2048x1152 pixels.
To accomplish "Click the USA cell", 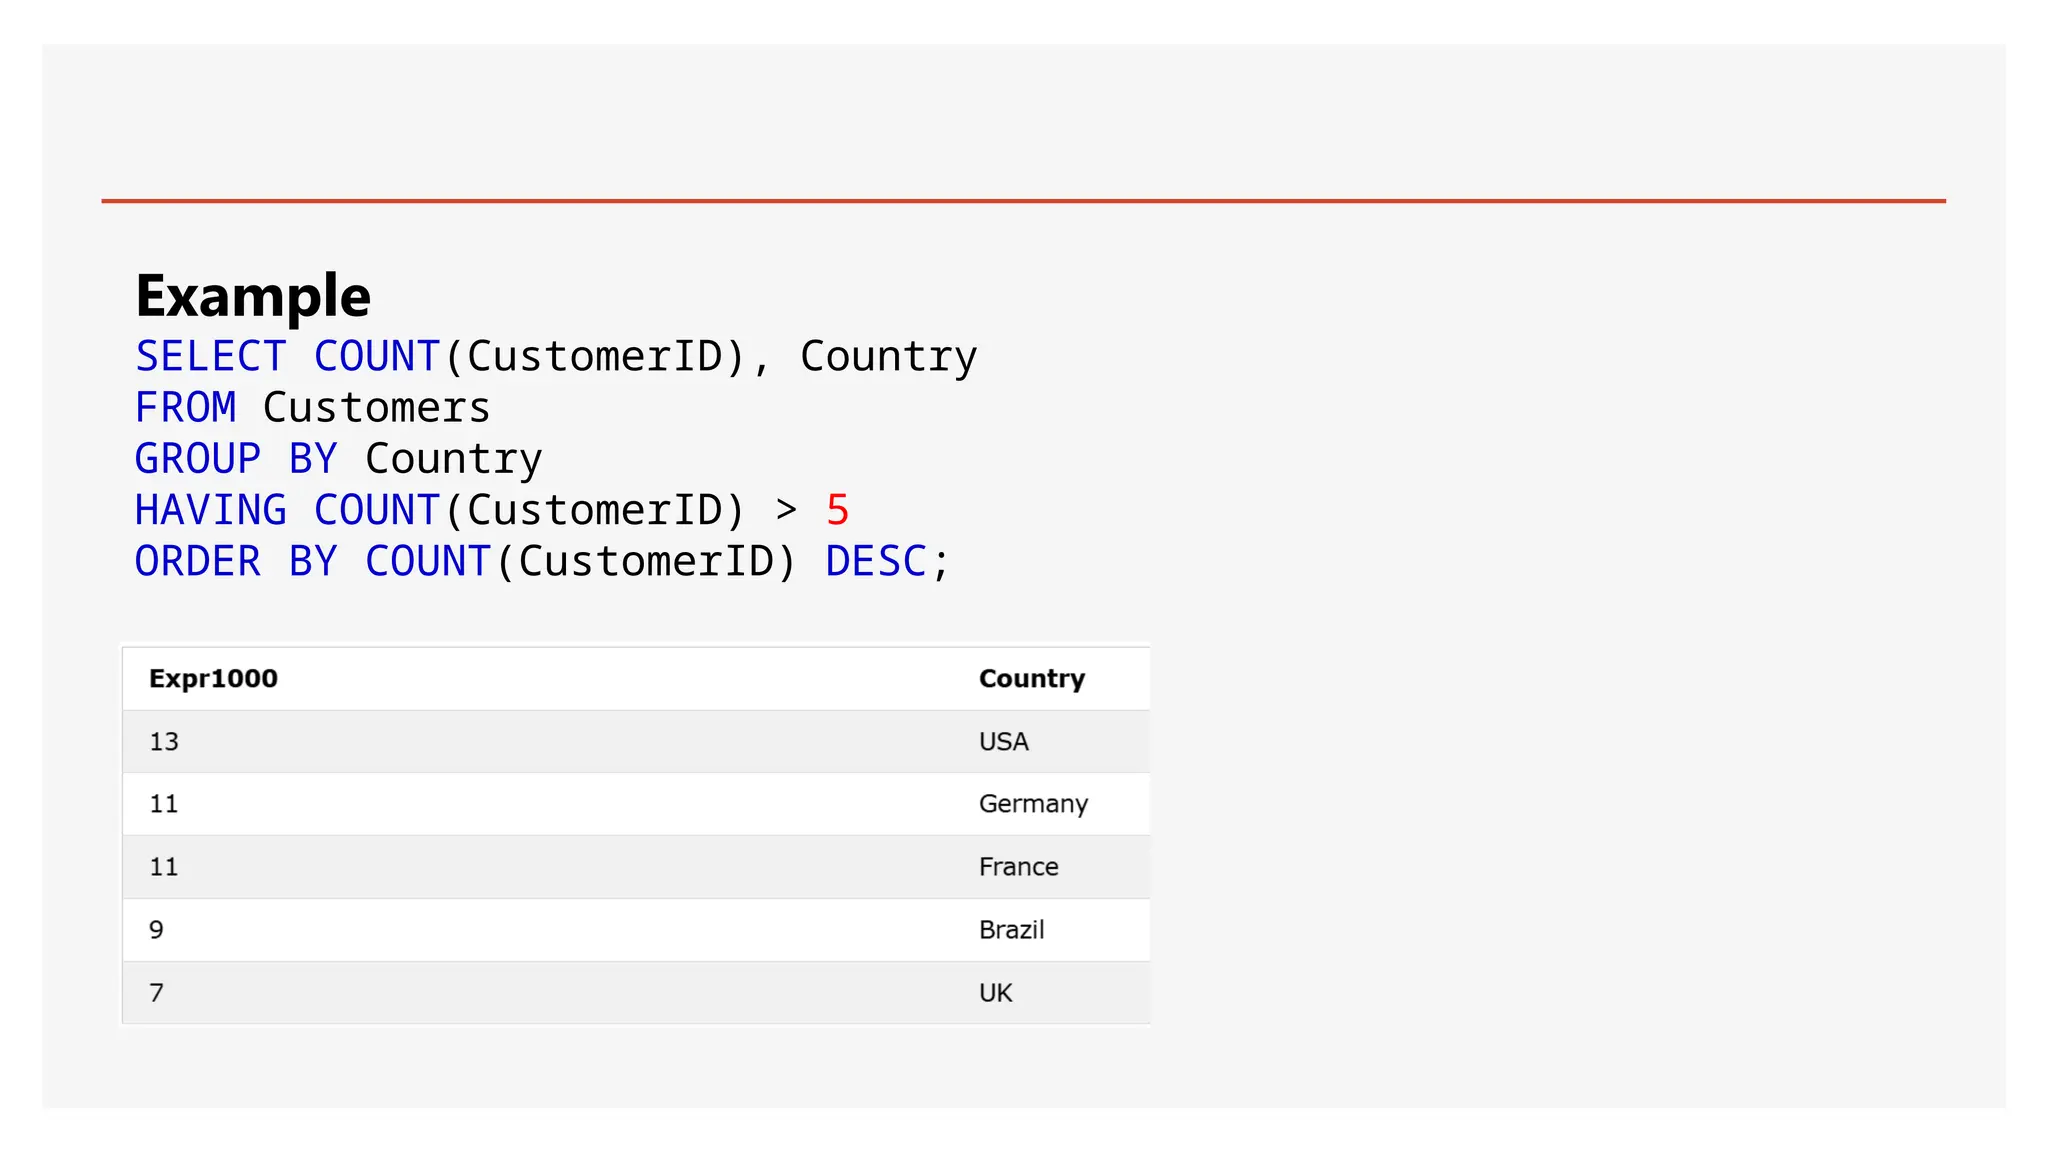I will coord(1004,742).
